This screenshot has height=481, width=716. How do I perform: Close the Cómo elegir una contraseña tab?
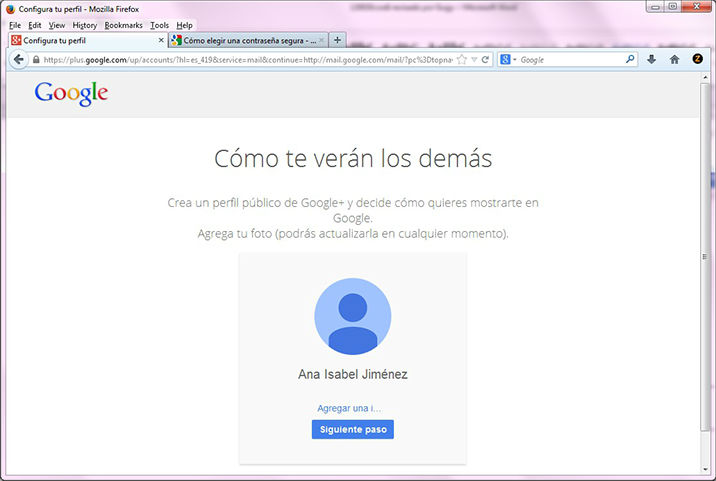321,40
